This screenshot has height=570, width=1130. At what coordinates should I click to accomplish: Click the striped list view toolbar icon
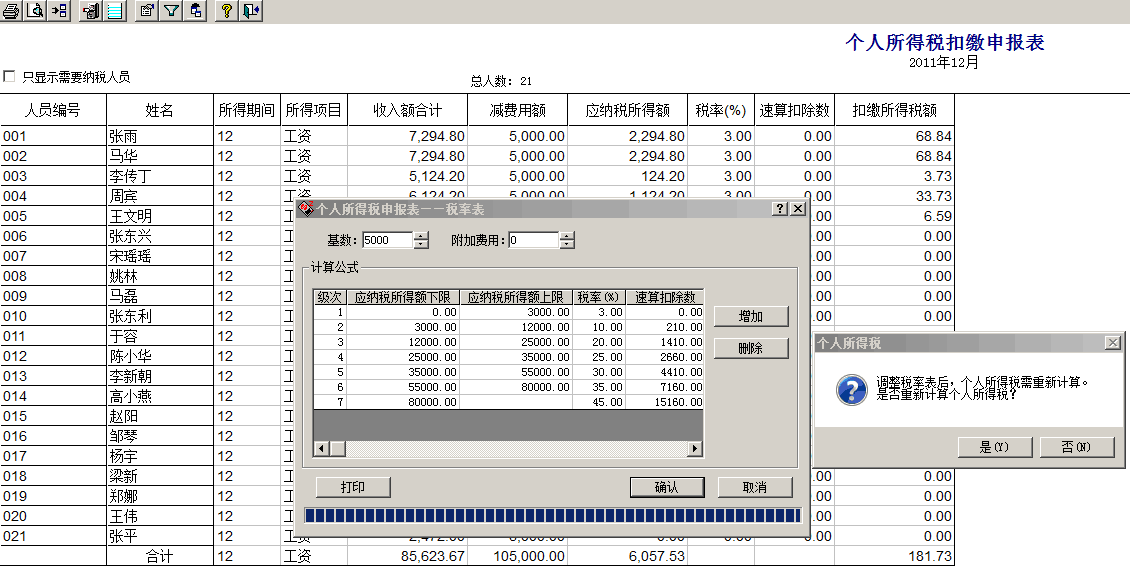(115, 11)
